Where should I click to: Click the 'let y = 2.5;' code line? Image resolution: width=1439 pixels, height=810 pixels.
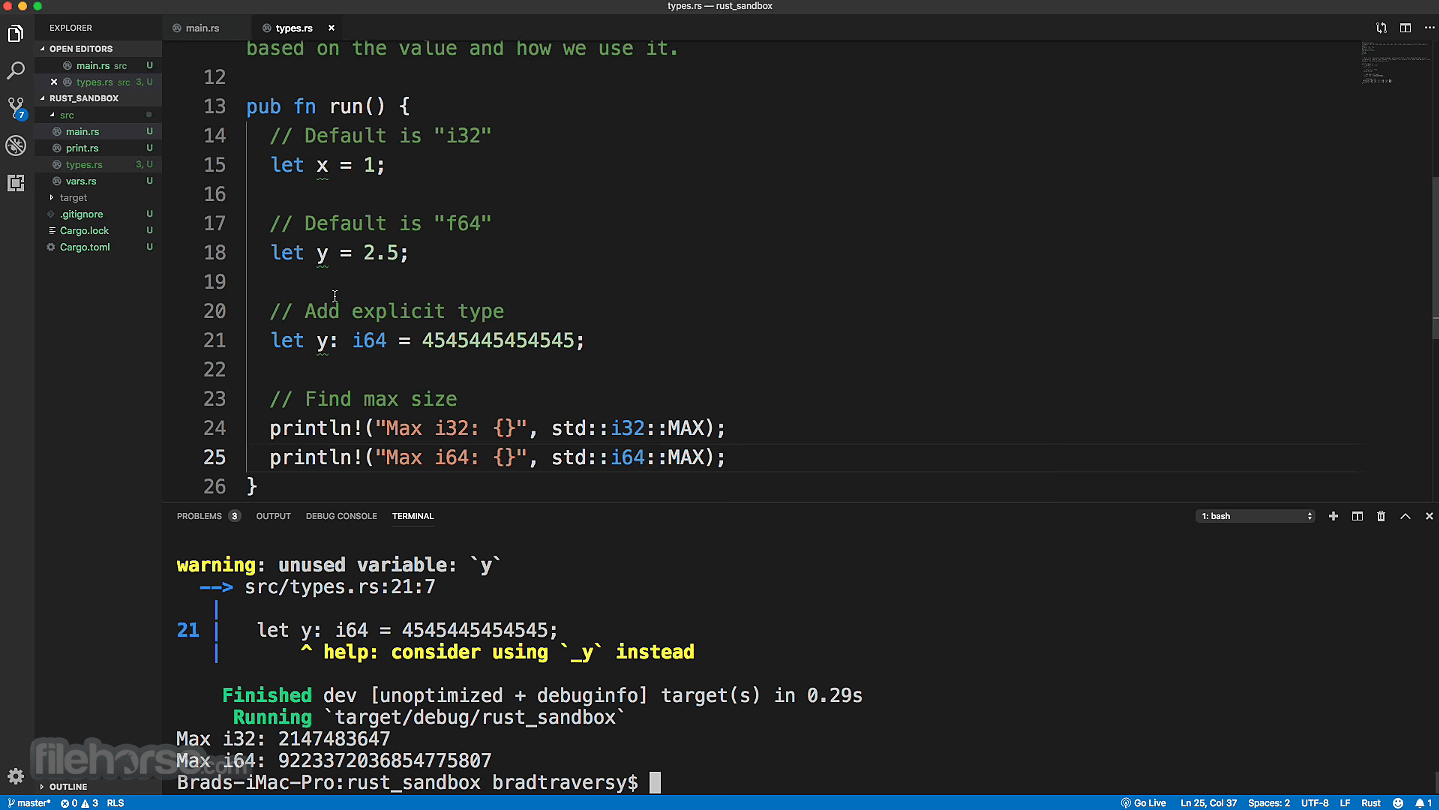(340, 253)
